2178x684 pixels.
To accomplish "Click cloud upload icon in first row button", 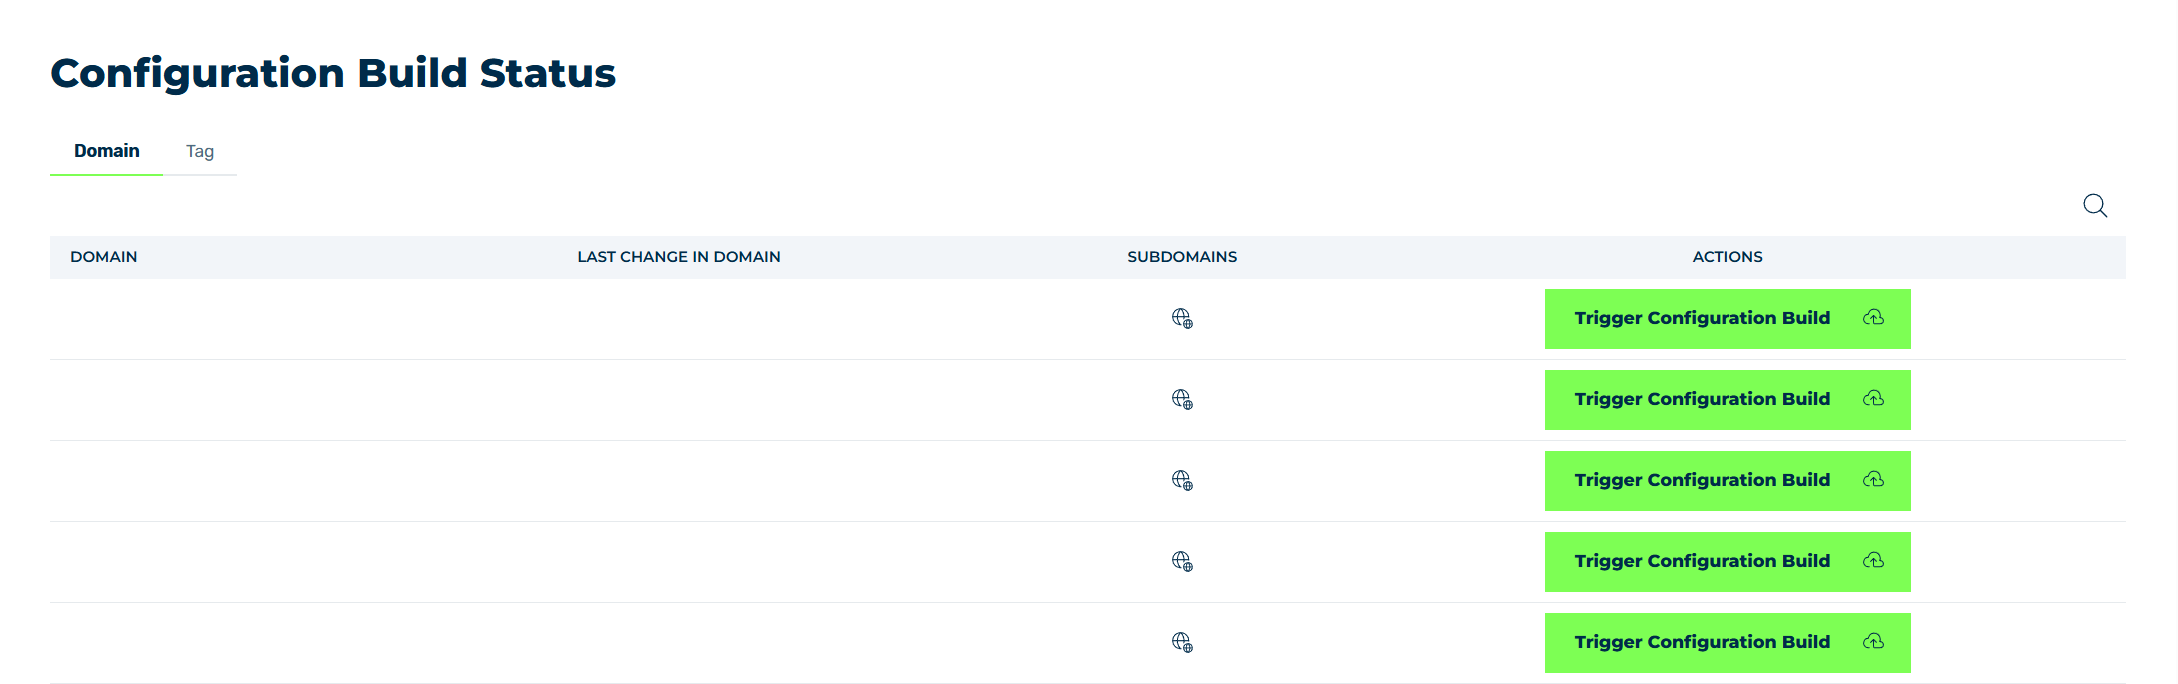I will click(x=1874, y=317).
